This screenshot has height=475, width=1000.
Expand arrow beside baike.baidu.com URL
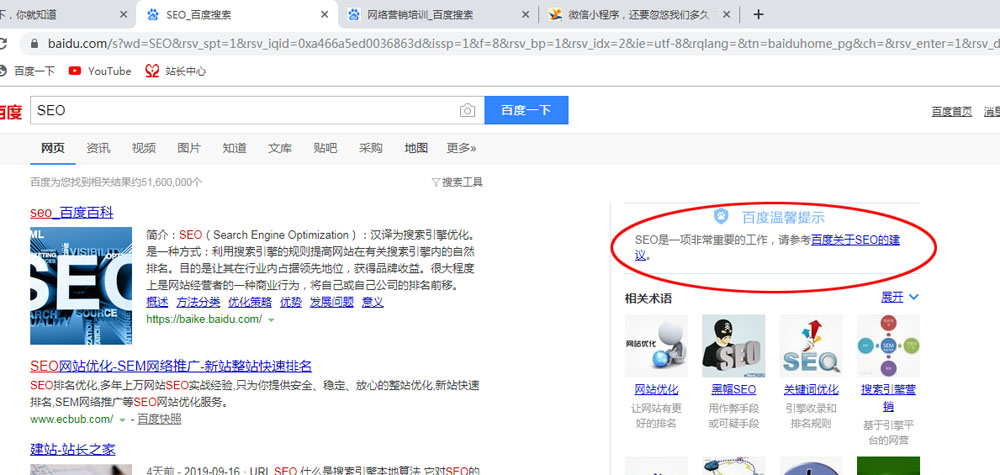click(x=271, y=319)
